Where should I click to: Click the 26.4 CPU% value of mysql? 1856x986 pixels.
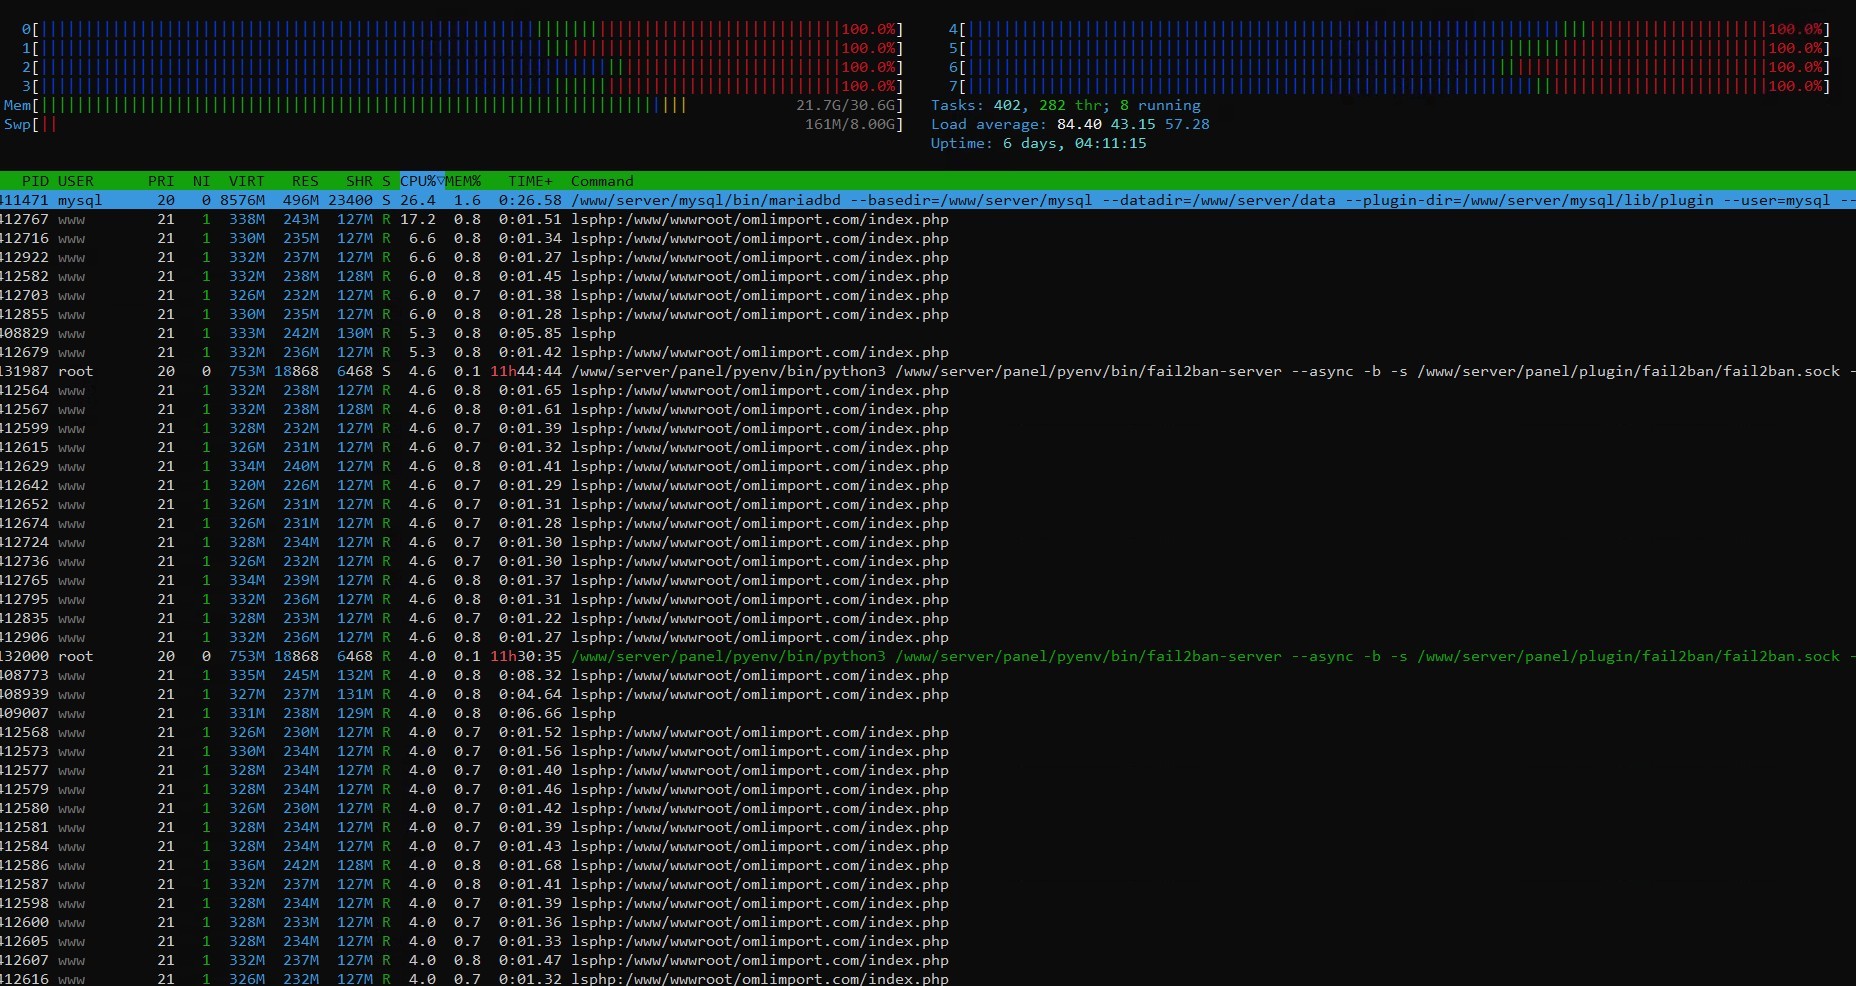pos(418,200)
